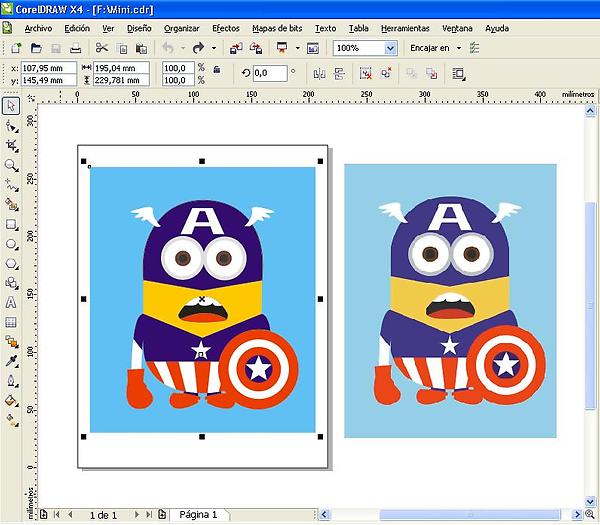Screen dimensions: 600x525
Task: Click the width field 195,04 mm
Action: coord(121,68)
